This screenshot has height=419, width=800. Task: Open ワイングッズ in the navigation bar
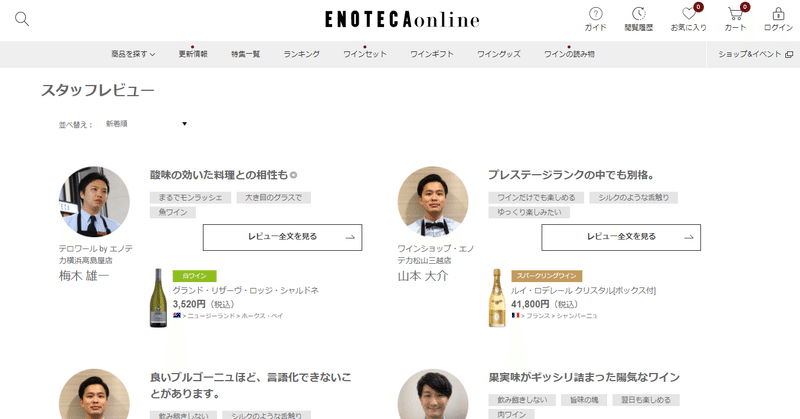pyautogui.click(x=498, y=54)
